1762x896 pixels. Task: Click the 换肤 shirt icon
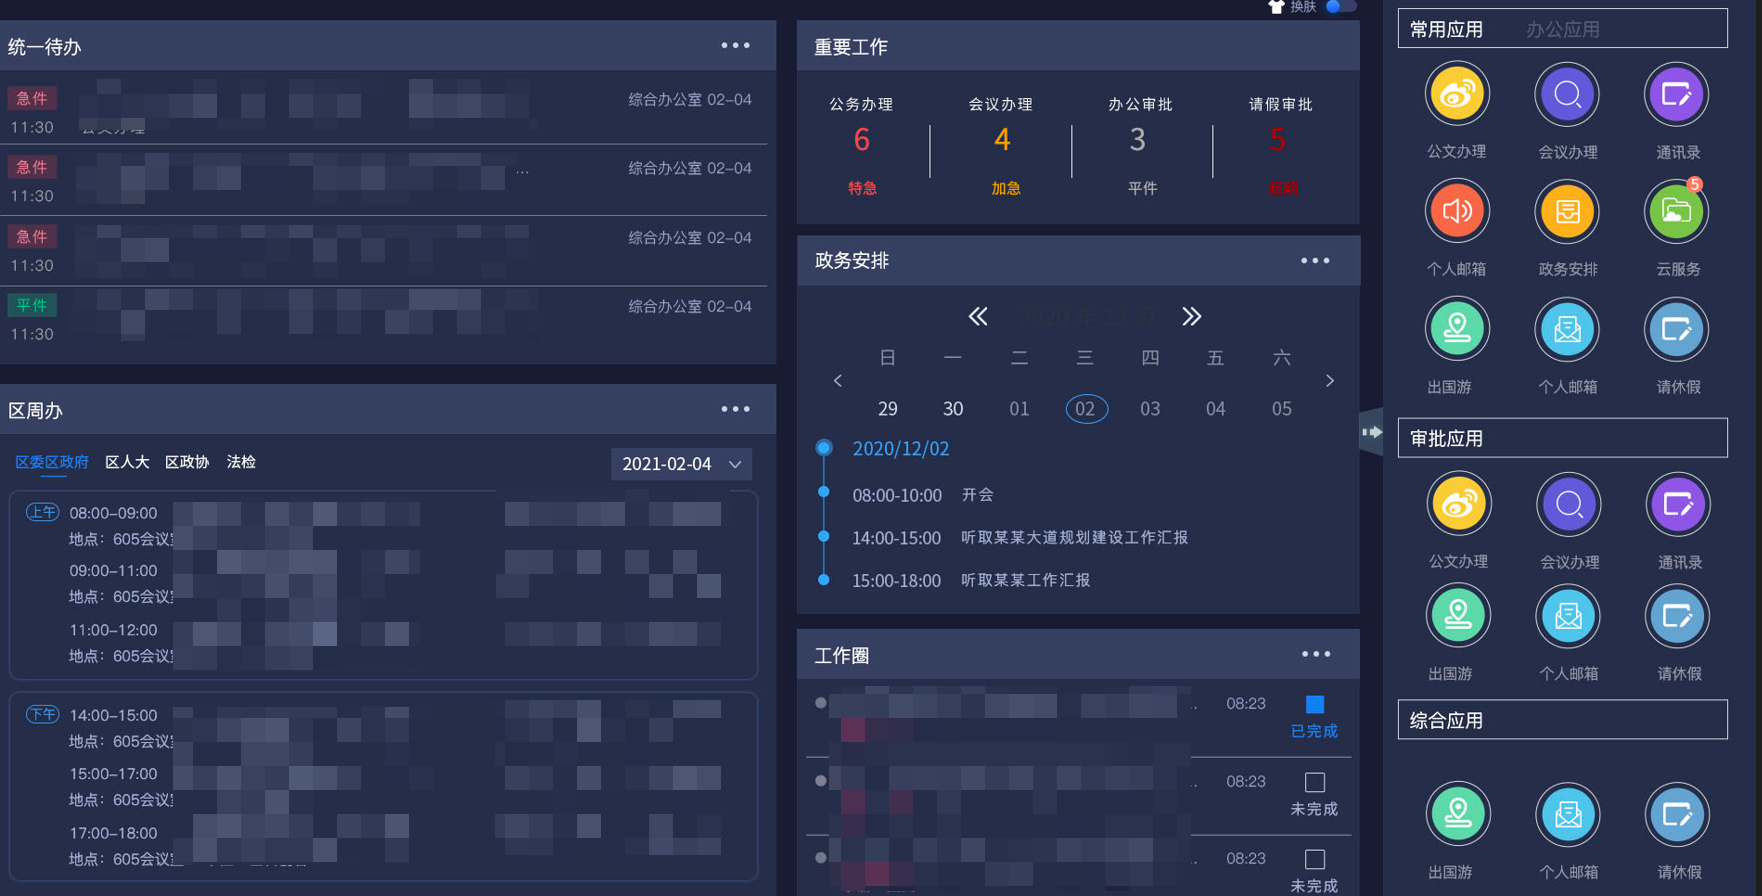(1276, 6)
